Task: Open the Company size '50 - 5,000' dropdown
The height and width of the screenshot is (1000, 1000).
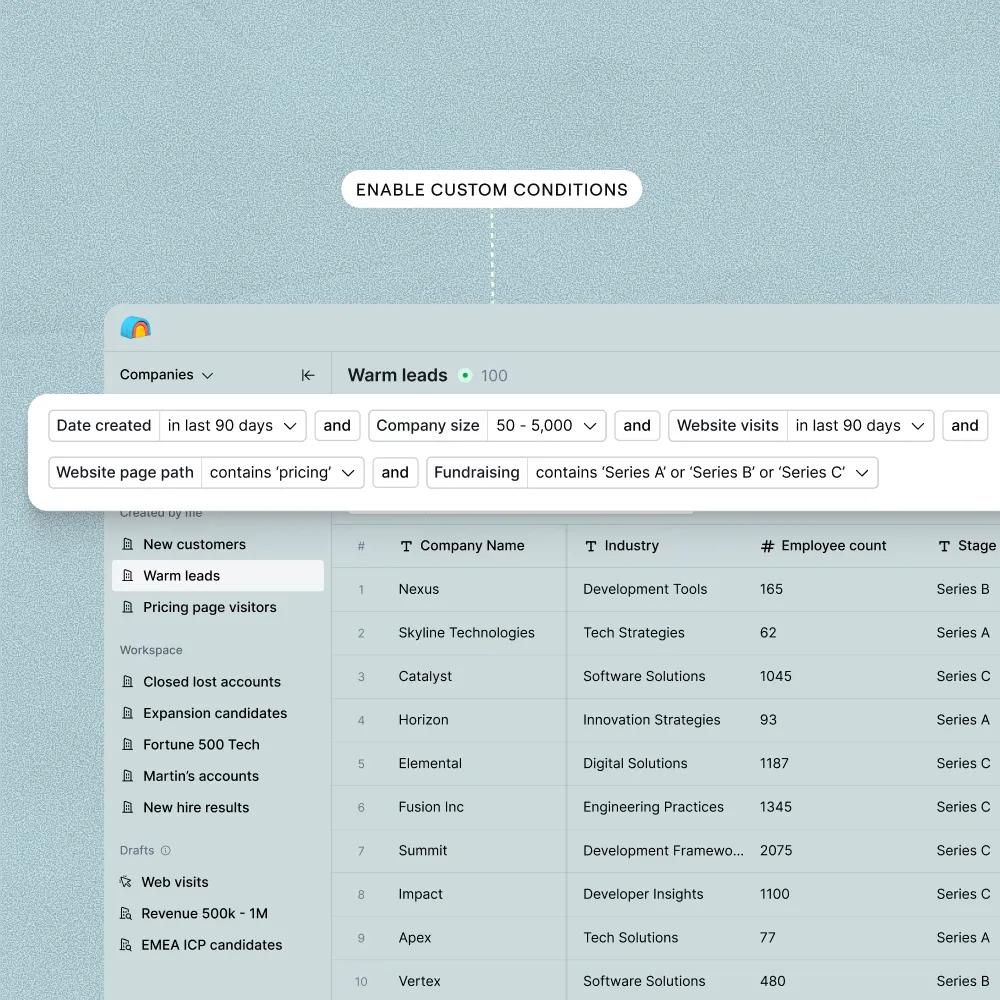Action: 547,425
